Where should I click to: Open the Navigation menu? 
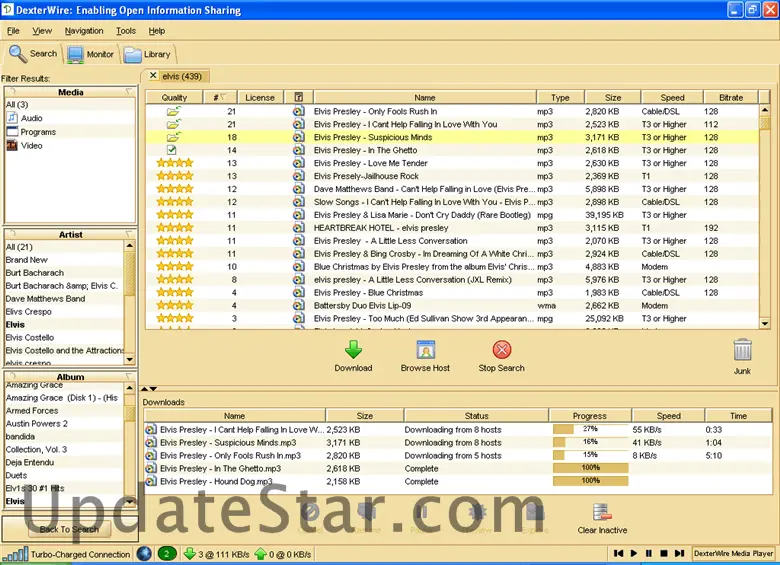point(84,31)
